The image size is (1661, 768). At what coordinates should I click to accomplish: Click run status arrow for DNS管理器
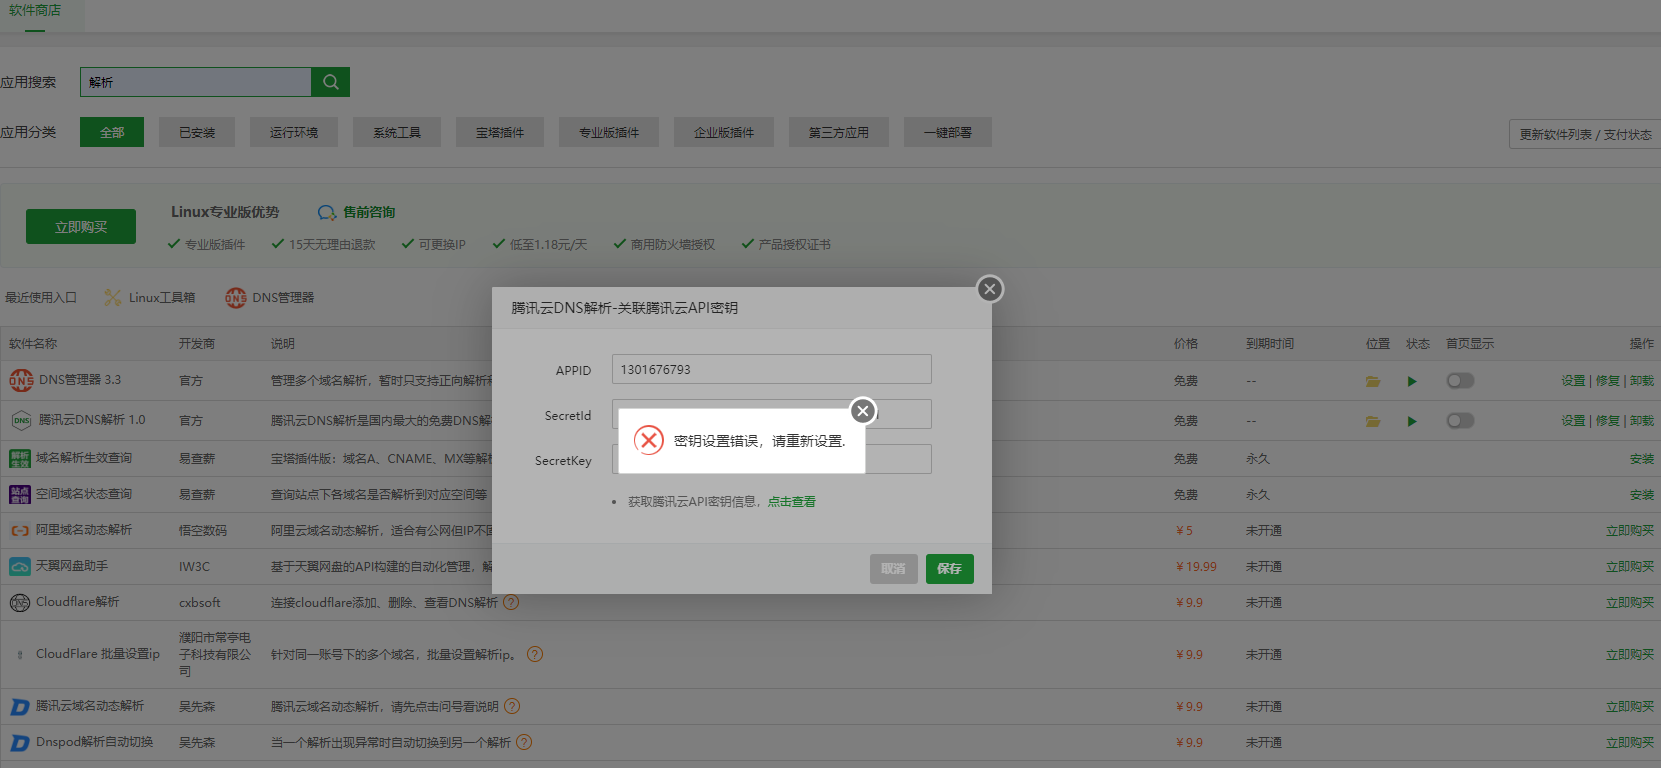click(1412, 381)
